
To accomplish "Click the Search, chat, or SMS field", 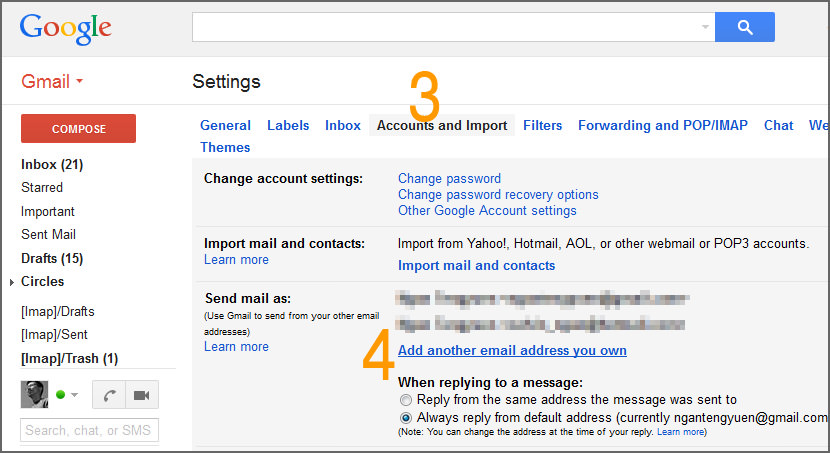I will click(89, 430).
